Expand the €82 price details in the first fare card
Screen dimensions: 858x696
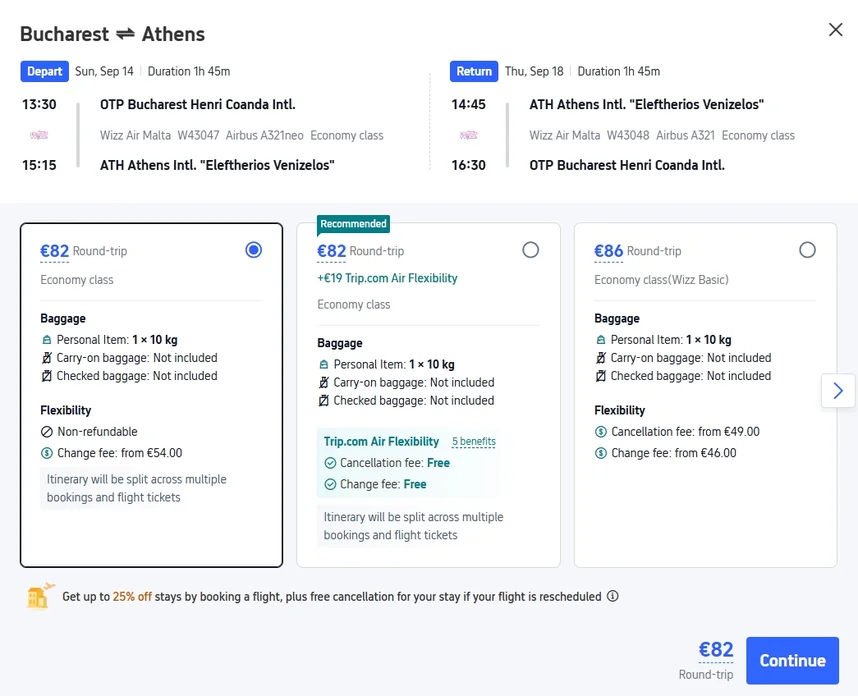(53, 252)
